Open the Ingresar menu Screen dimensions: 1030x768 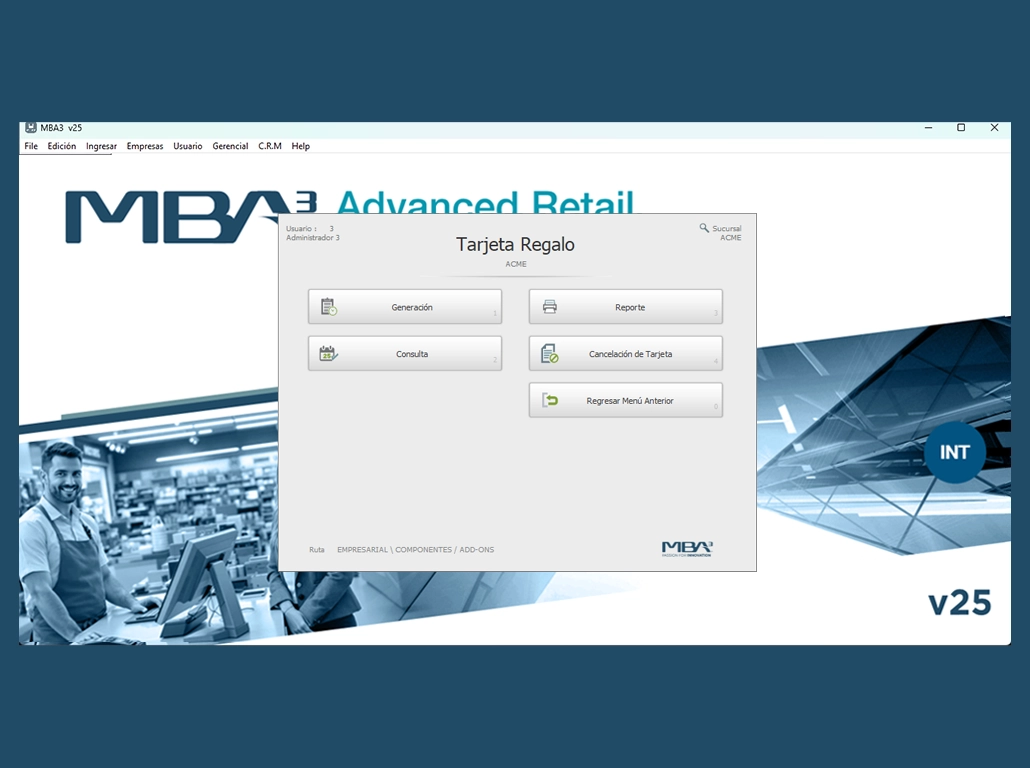point(101,146)
